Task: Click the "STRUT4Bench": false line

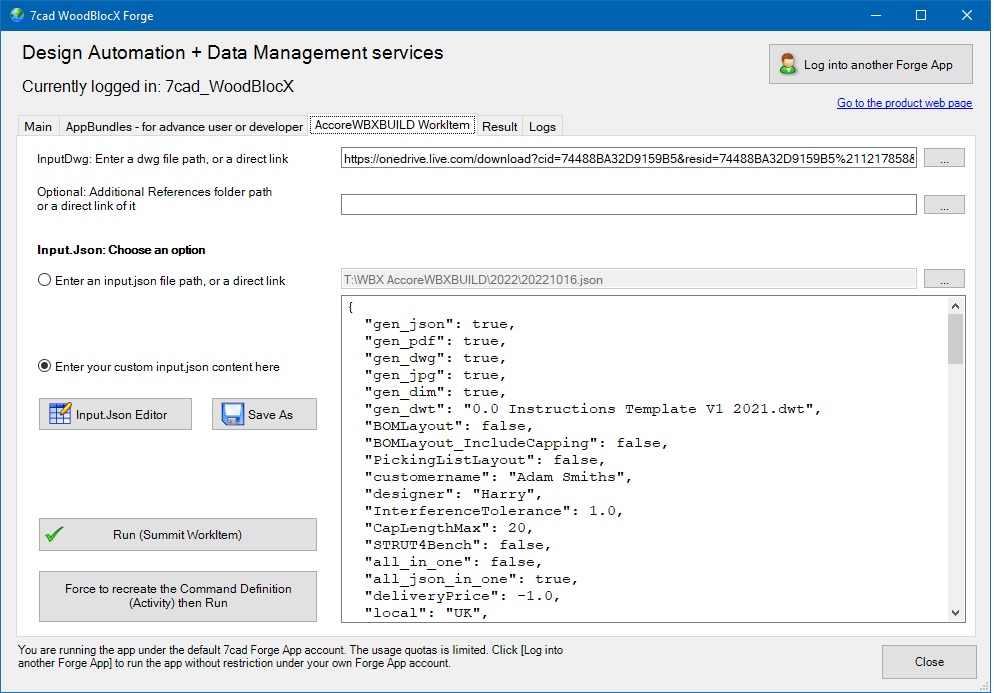Action: 458,545
